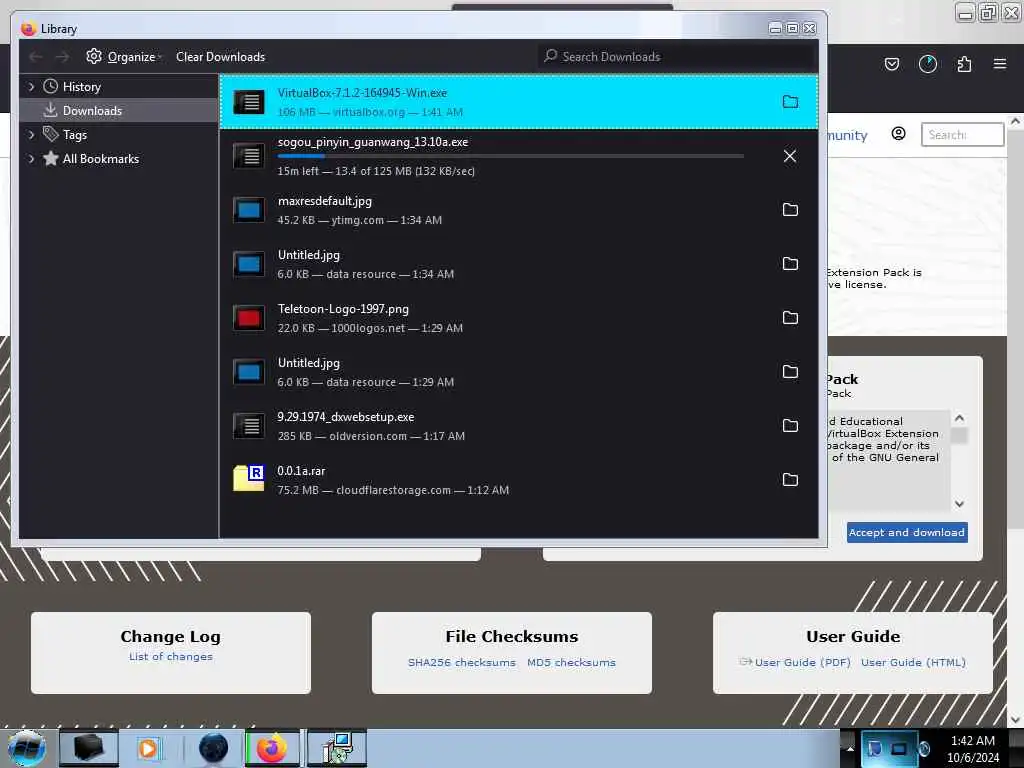
Task: Open User Guide (HTML) link
Action: tap(913, 662)
